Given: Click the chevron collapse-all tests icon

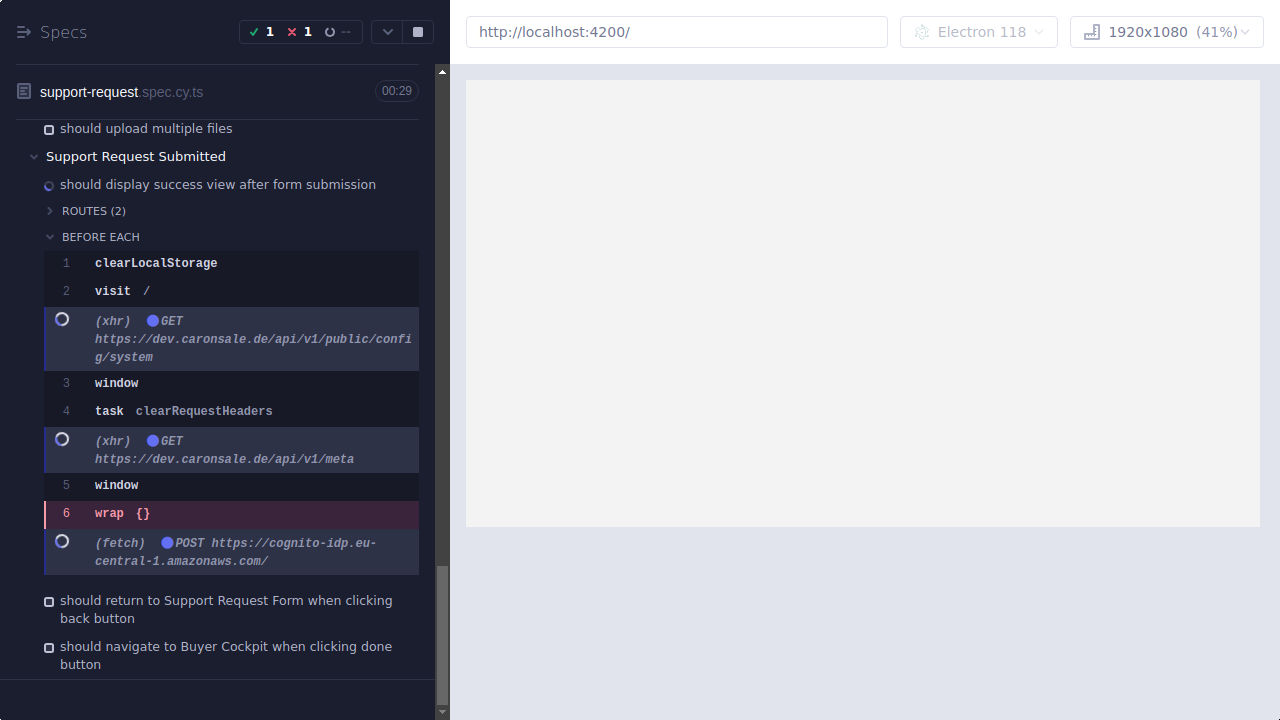Looking at the screenshot, I should tap(388, 31).
